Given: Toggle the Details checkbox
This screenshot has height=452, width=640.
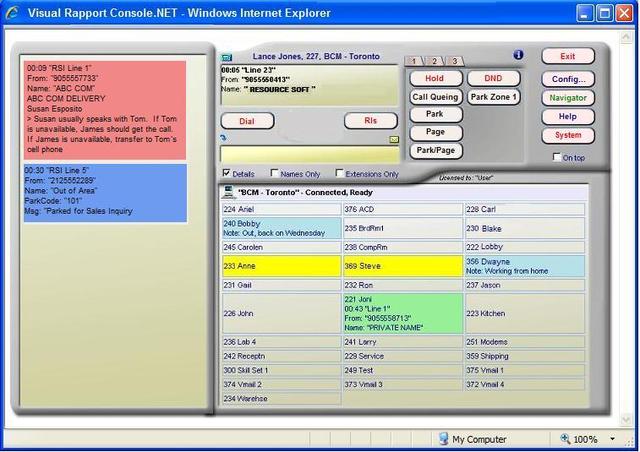Looking at the screenshot, I should point(226,173).
